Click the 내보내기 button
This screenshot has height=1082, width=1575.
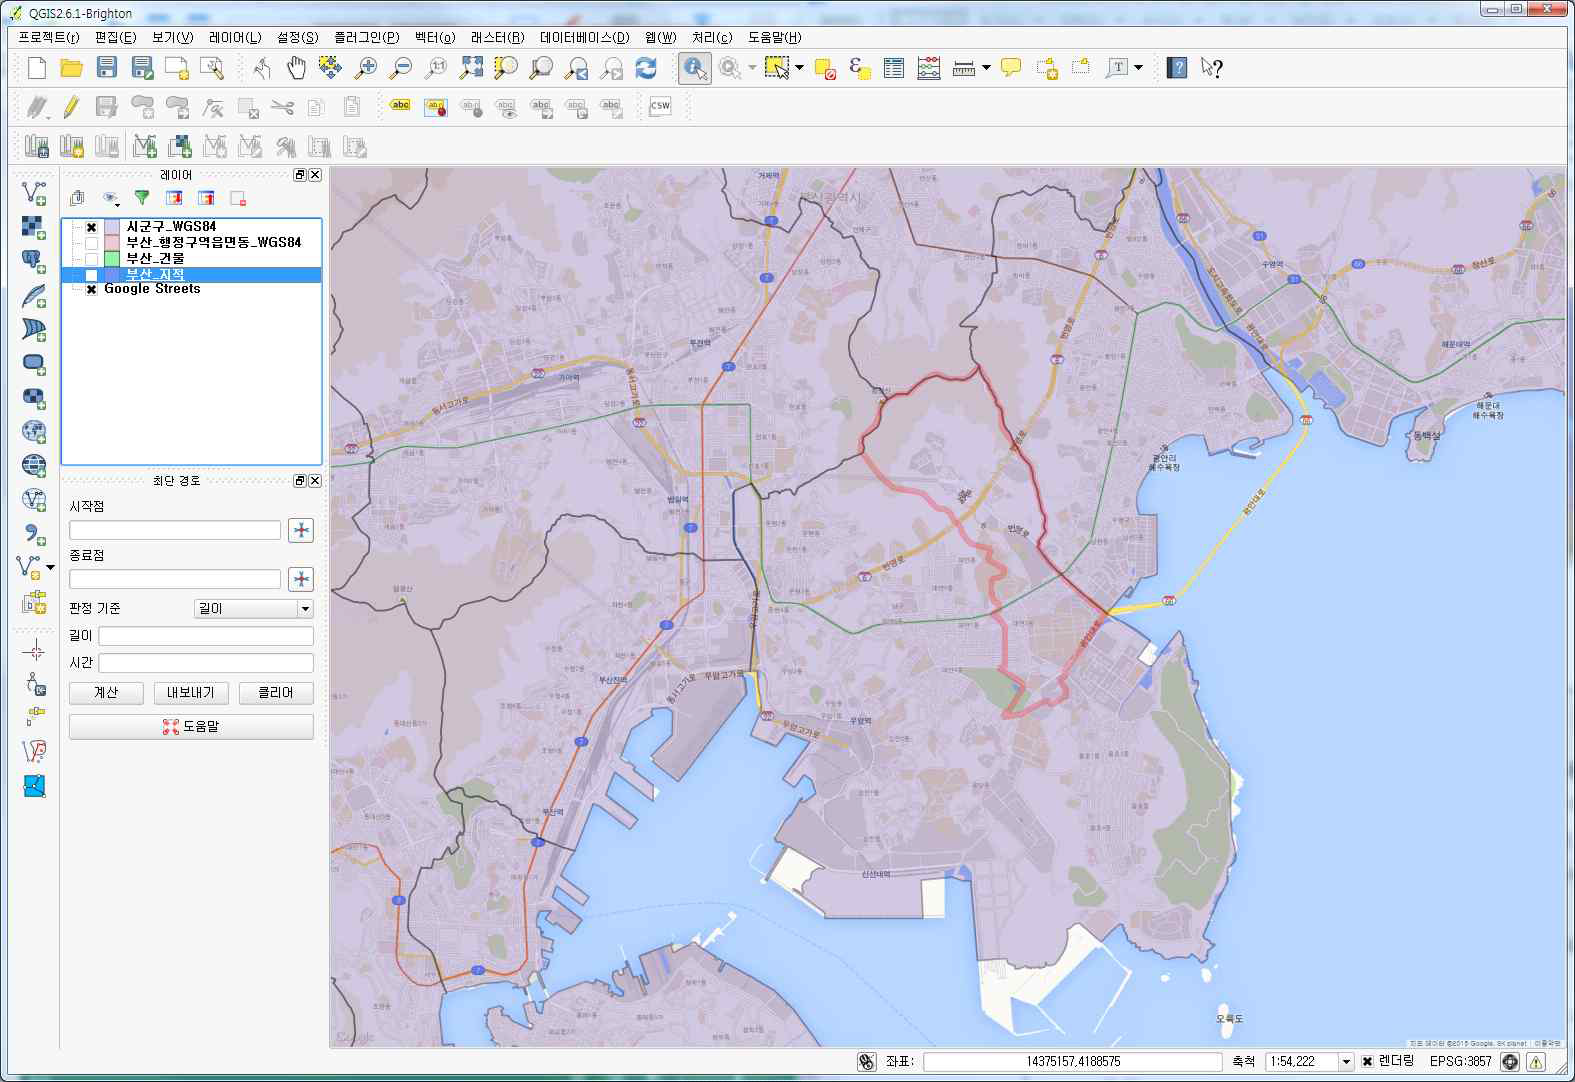tap(191, 693)
